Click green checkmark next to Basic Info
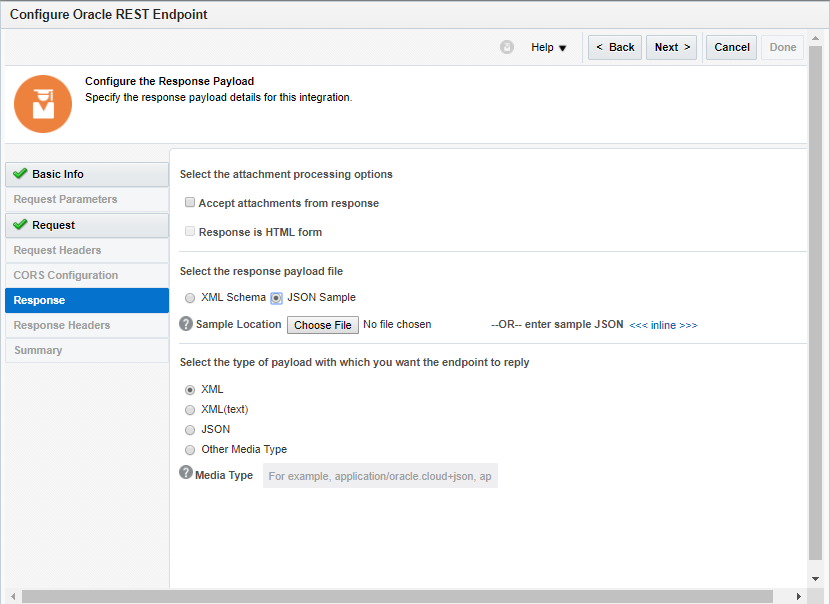Image resolution: width=830 pixels, height=604 pixels. tap(19, 174)
